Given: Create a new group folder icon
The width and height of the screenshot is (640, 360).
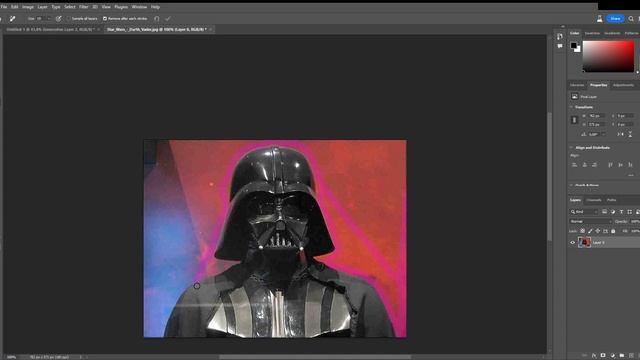Looking at the screenshot, I should click(x=622, y=356).
